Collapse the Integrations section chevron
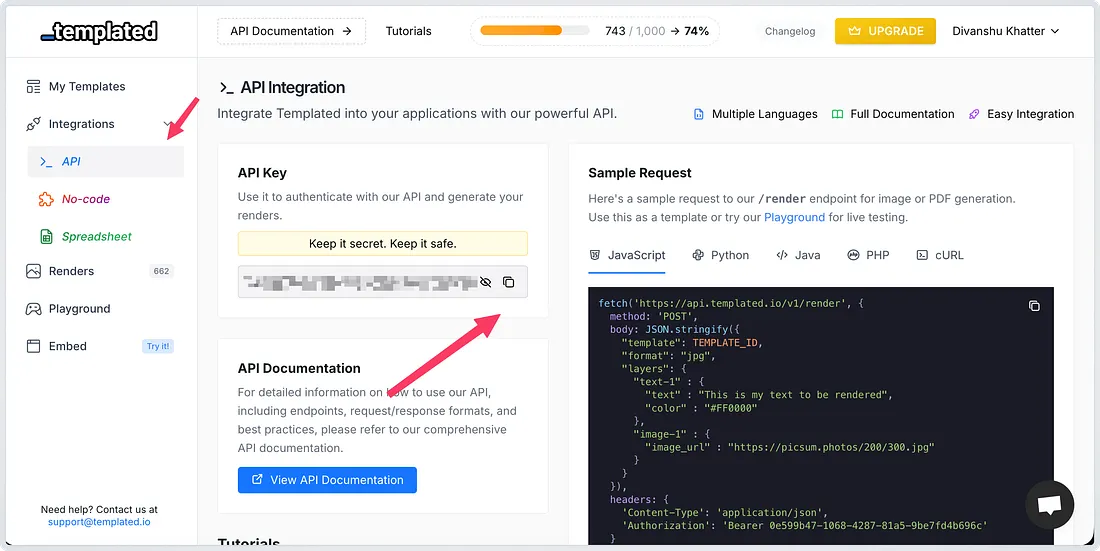 click(168, 124)
